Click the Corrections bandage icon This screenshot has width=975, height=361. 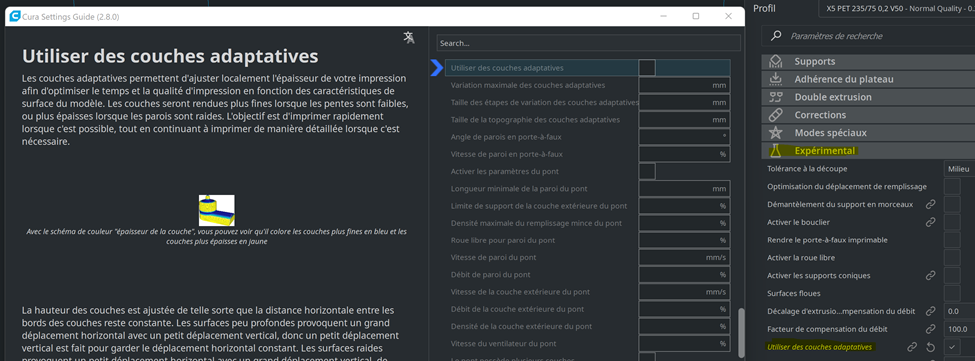[775, 115]
